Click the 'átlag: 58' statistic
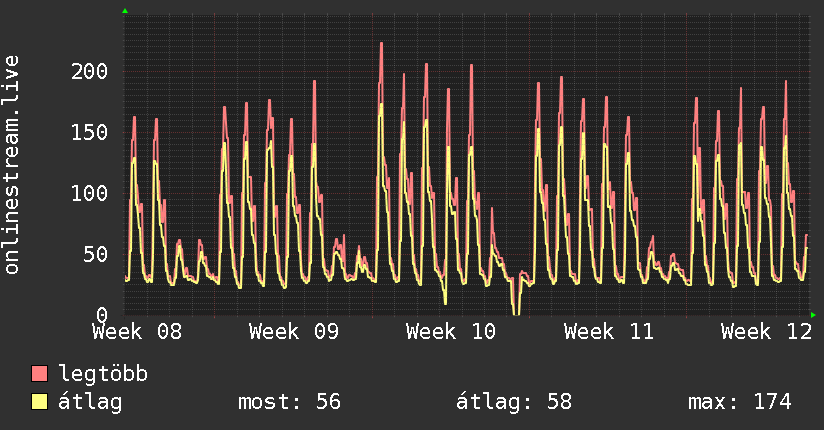The image size is (824, 430). point(514,402)
